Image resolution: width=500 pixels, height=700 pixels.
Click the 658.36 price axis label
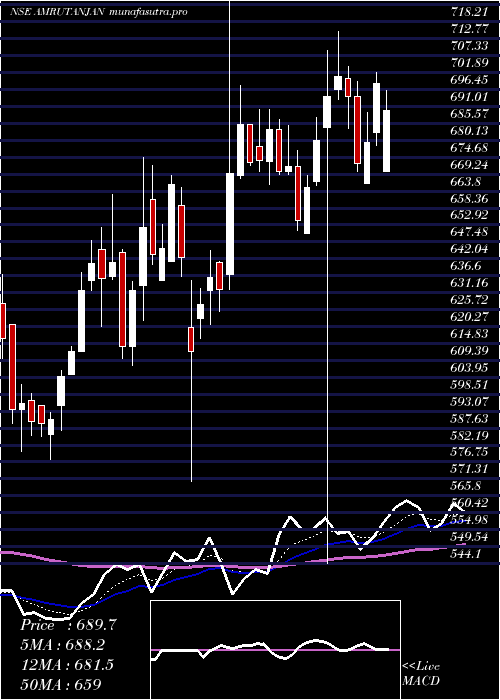coord(470,198)
